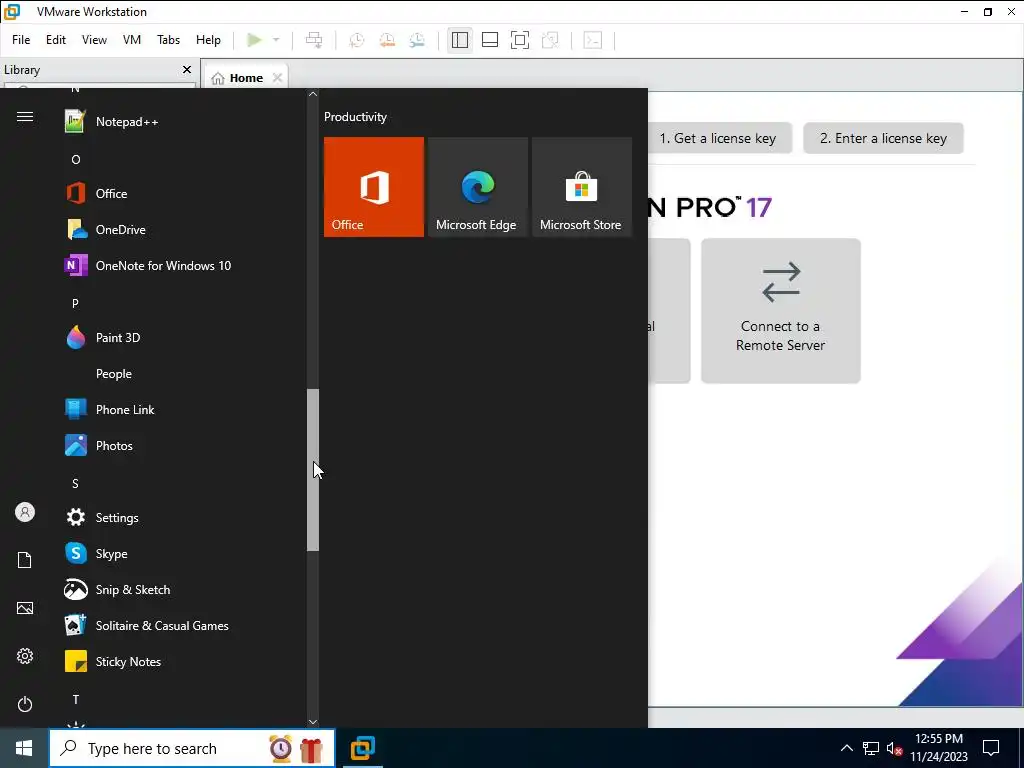Click the Get a license key button
This screenshot has height=768, width=1024.
718,138
